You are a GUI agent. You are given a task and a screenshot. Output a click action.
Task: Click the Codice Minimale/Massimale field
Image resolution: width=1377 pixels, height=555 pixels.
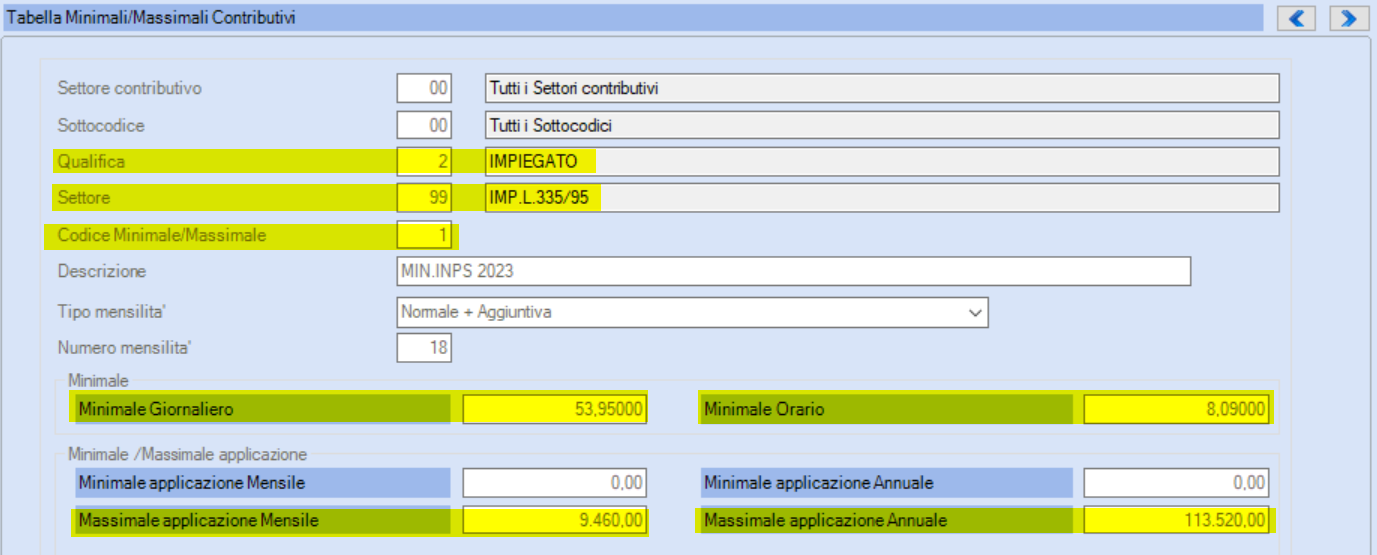point(425,236)
